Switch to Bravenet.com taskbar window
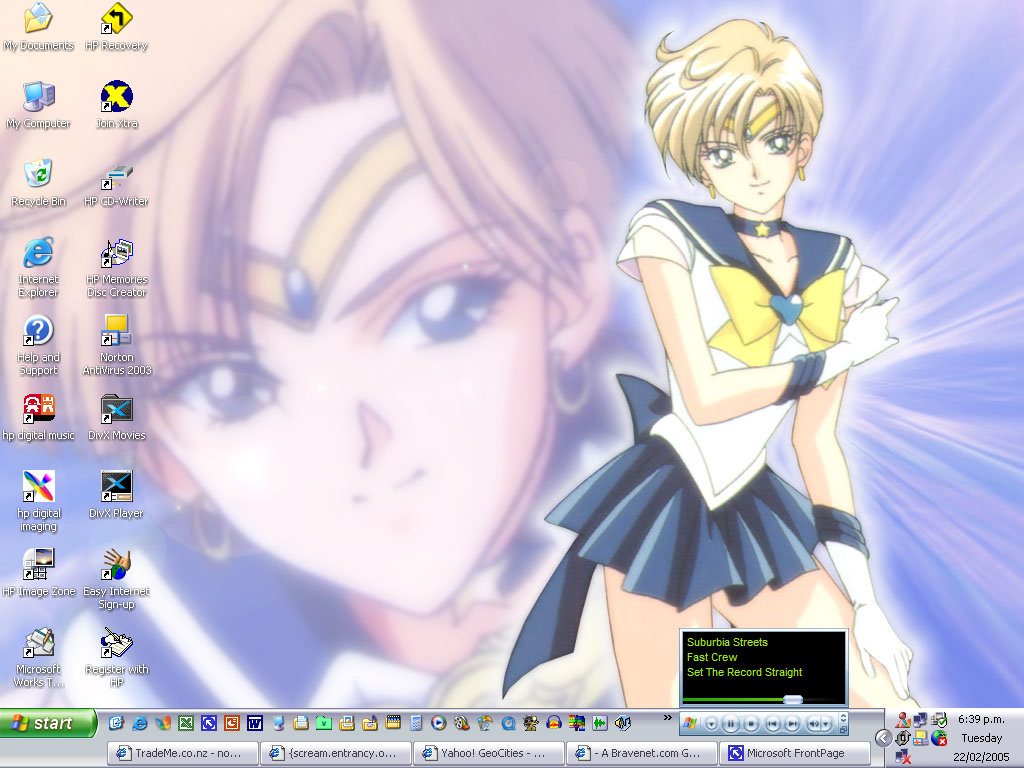This screenshot has width=1024, height=768. click(641, 753)
